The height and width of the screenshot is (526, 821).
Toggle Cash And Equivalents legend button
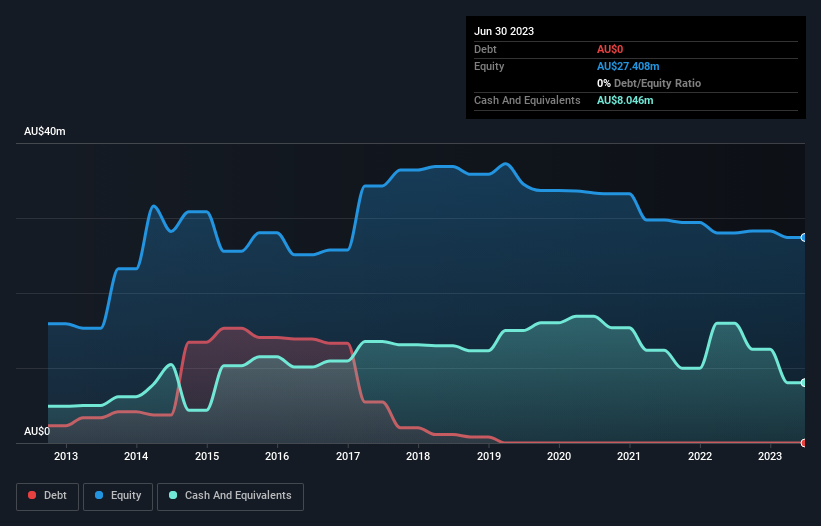click(230, 496)
